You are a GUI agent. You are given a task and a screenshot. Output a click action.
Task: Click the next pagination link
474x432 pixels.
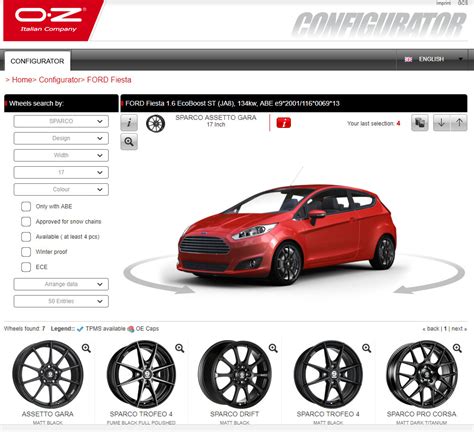[x=459, y=329]
